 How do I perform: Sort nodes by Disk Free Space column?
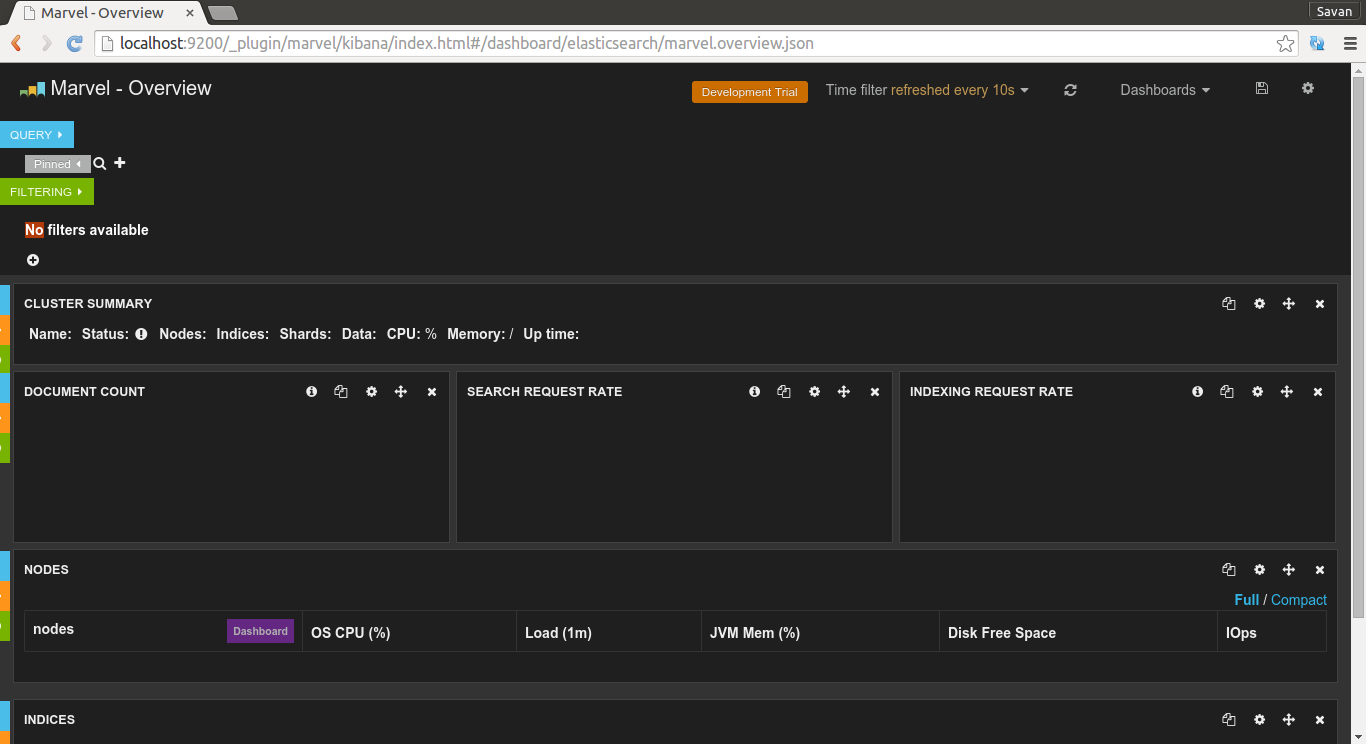pos(1002,633)
